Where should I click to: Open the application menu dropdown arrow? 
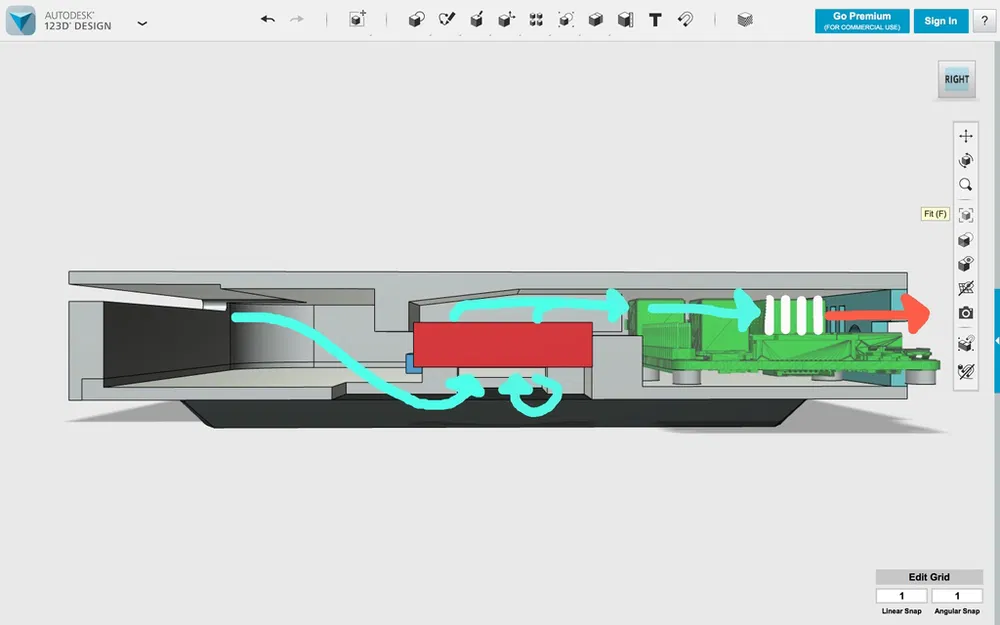point(142,23)
